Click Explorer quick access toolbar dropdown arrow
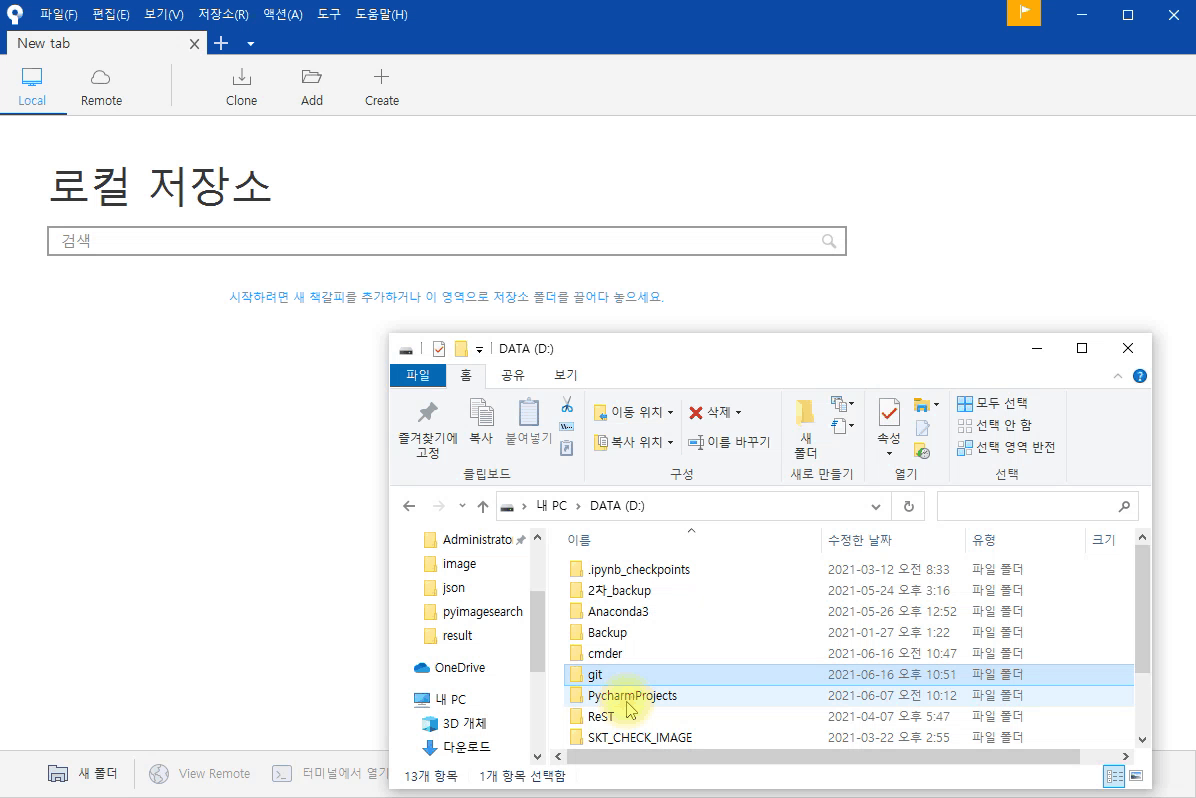 pyautogui.click(x=479, y=349)
